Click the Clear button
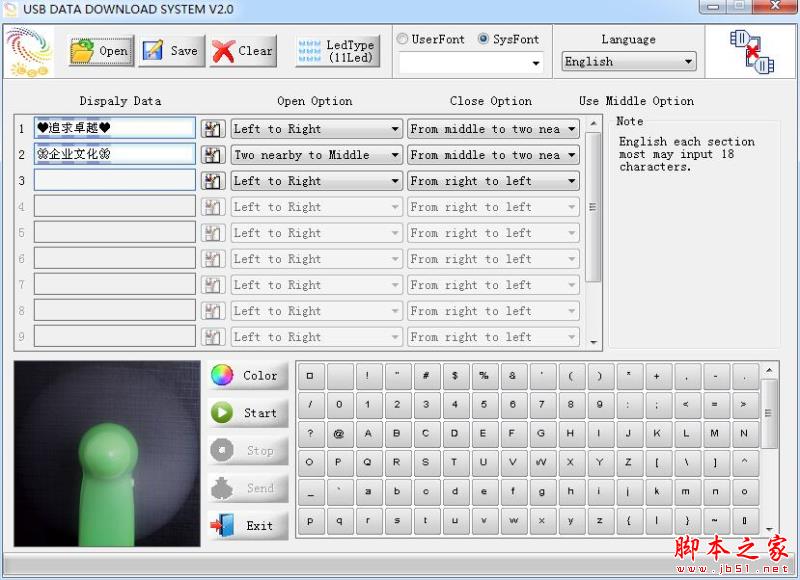The height and width of the screenshot is (580, 800). pyautogui.click(x=243, y=51)
